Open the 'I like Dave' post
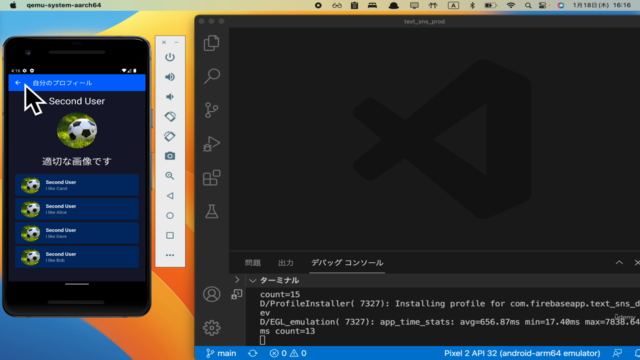The image size is (640, 360). click(77, 233)
